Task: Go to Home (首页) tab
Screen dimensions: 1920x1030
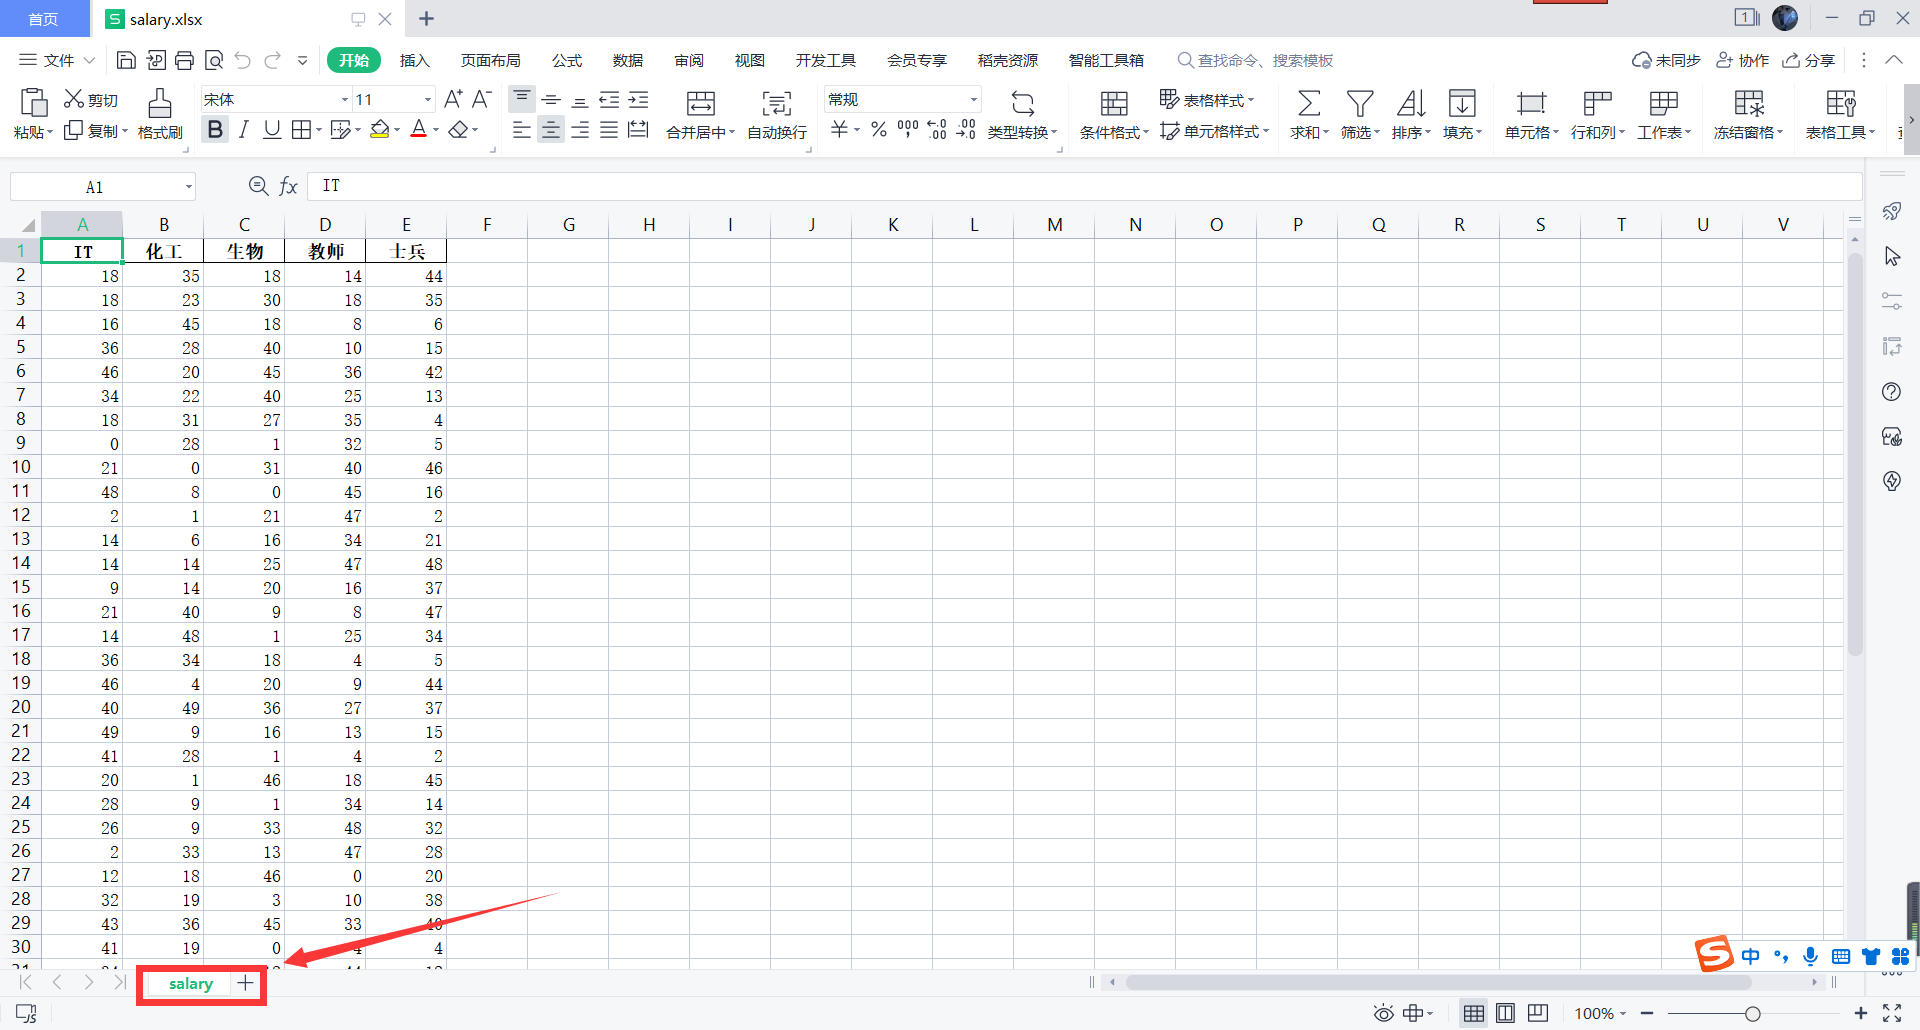Action: [x=43, y=19]
